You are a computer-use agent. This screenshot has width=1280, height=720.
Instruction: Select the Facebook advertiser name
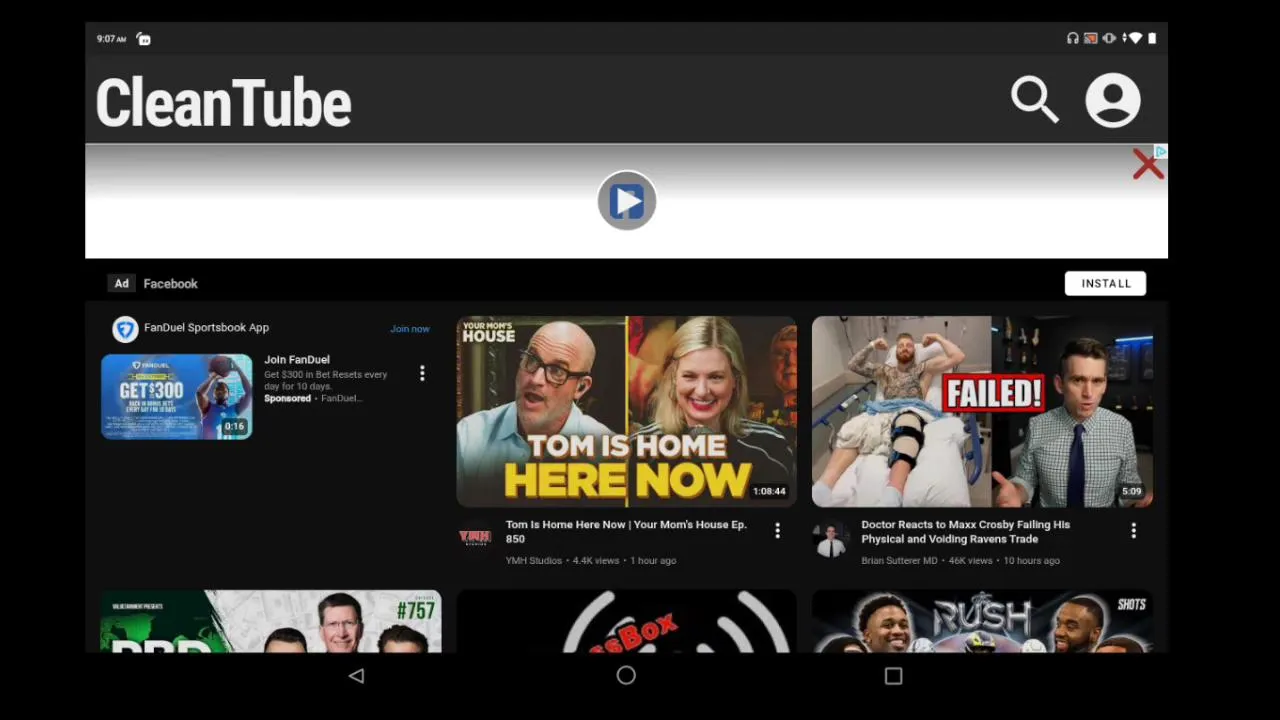170,284
